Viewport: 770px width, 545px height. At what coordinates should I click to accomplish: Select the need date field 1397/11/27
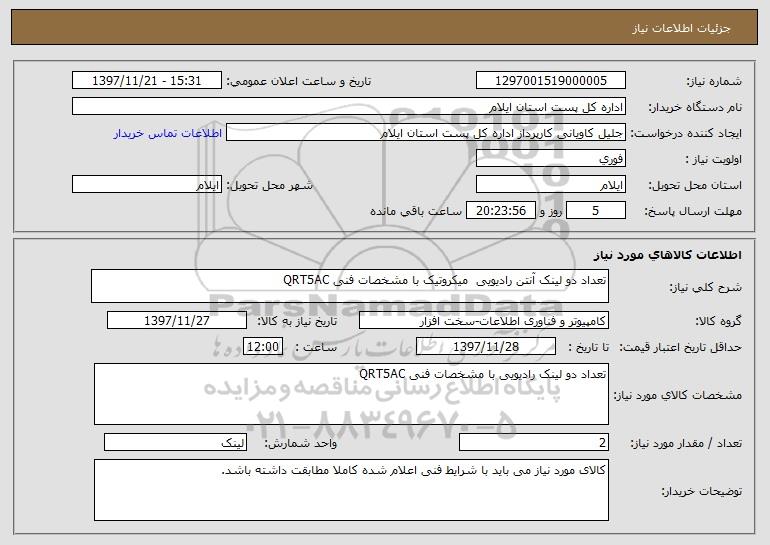tap(177, 321)
